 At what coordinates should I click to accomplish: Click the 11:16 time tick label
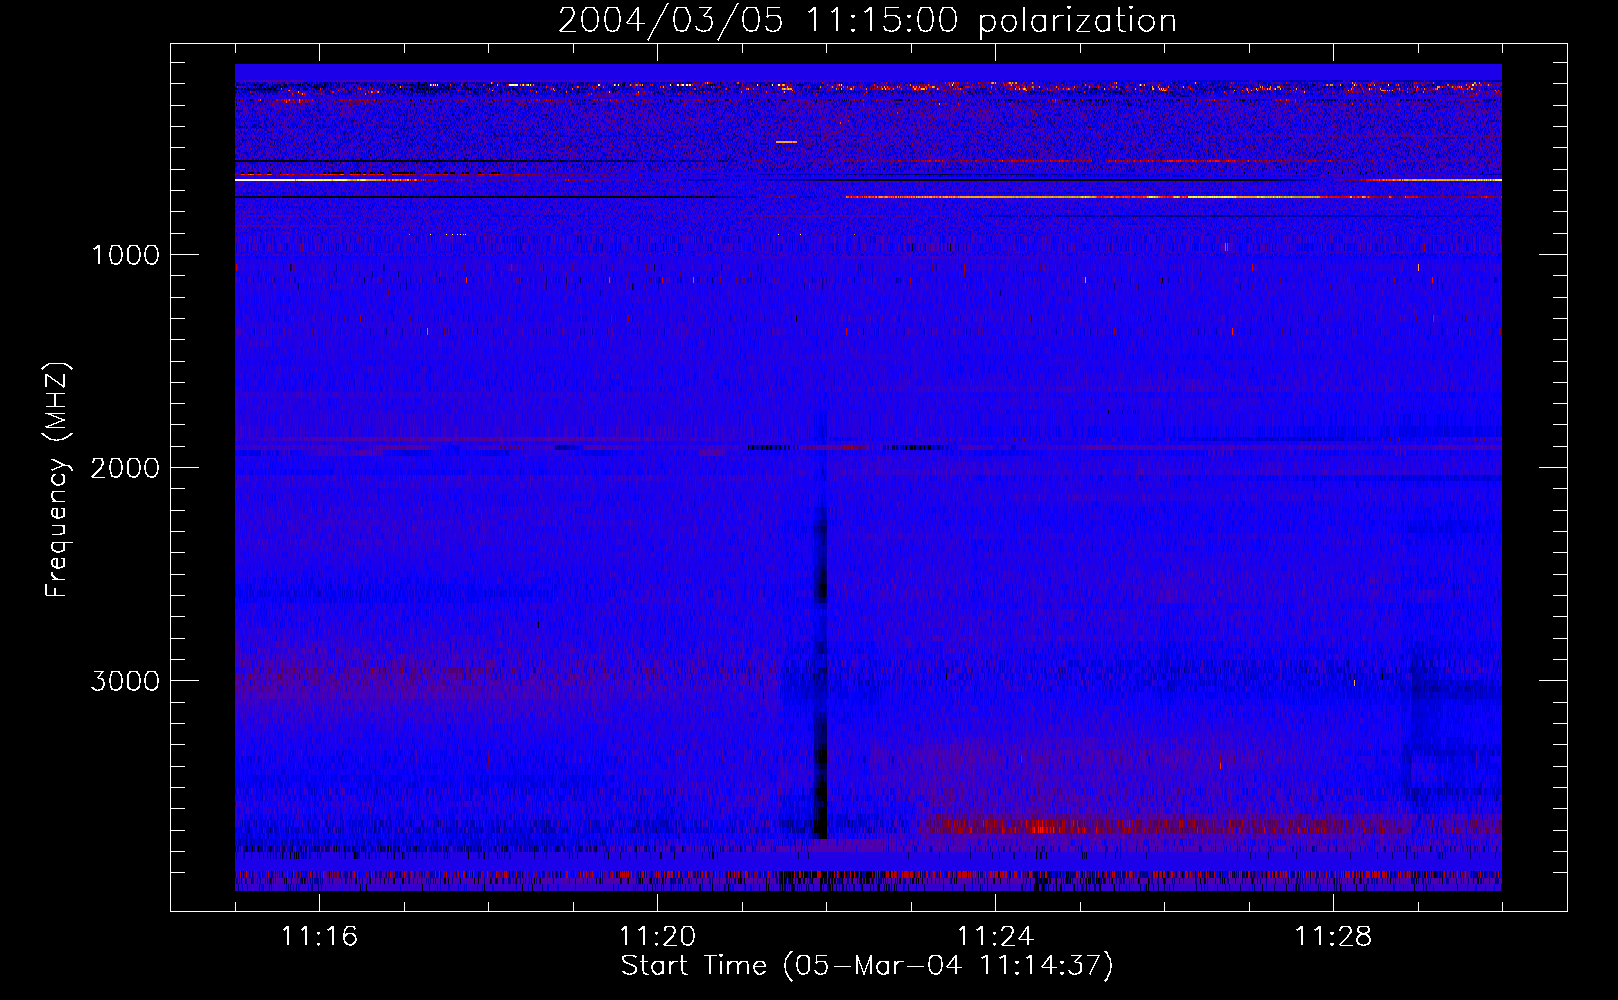tap(319, 936)
